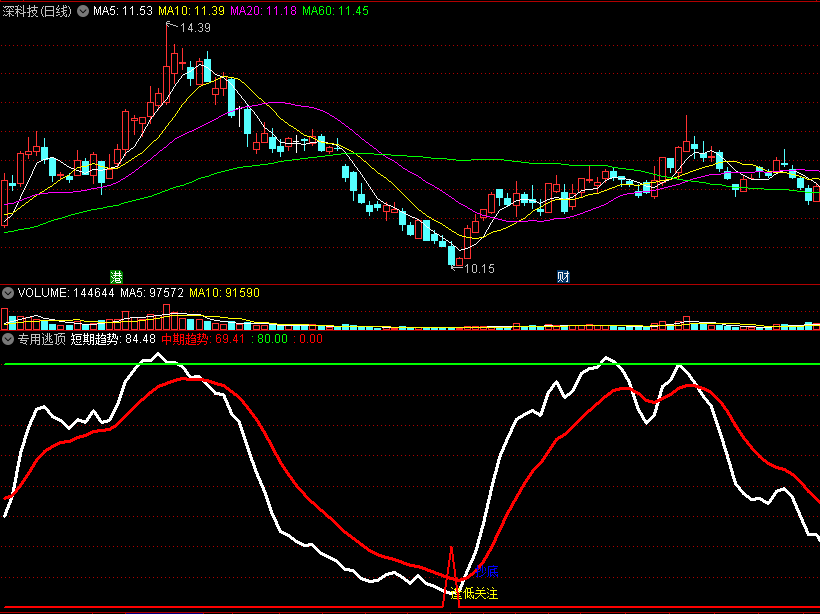
Task: Click the volume MA10: 91590 label
Action: tap(224, 293)
